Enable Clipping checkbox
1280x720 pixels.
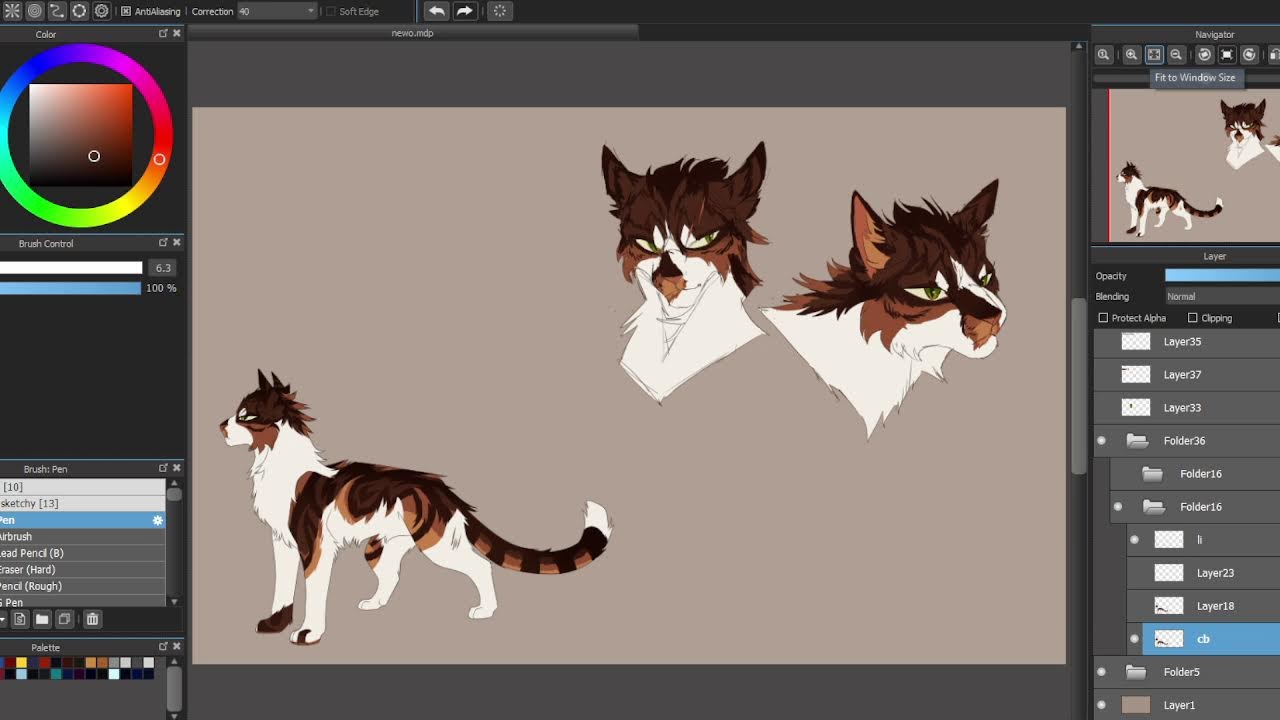[1192, 318]
